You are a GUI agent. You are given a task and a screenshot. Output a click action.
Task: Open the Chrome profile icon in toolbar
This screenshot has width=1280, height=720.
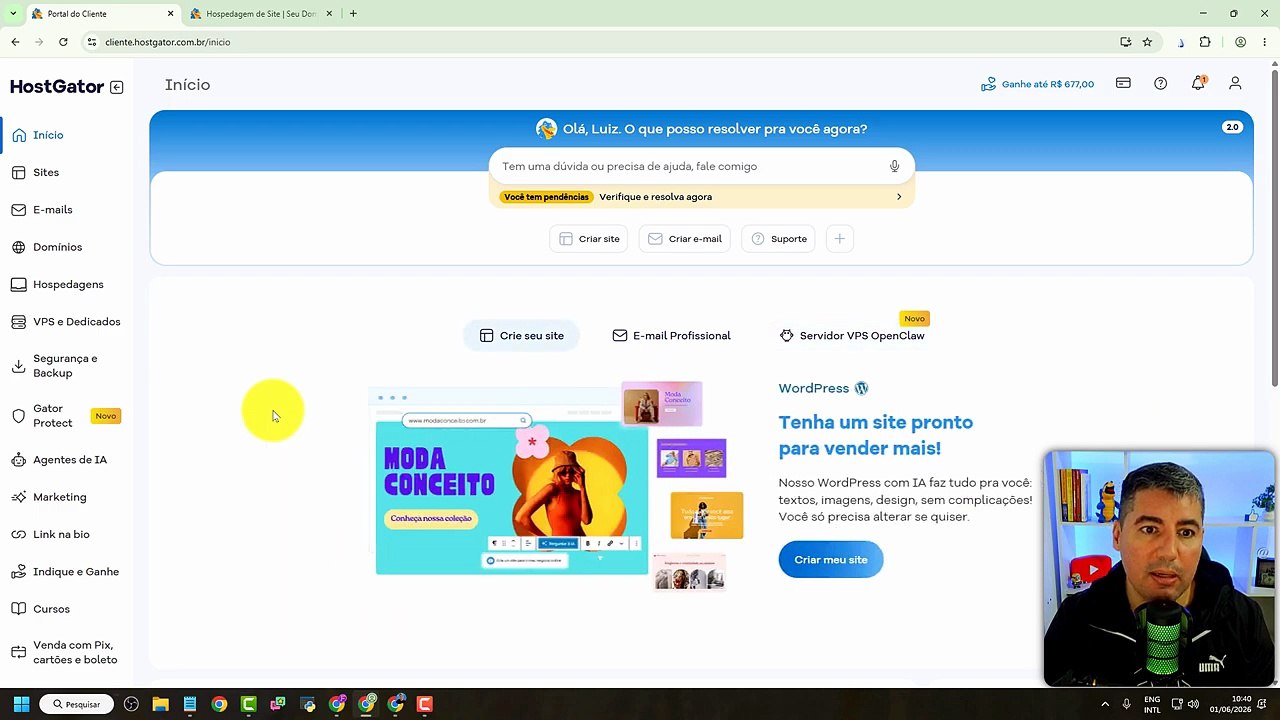[x=1240, y=42]
